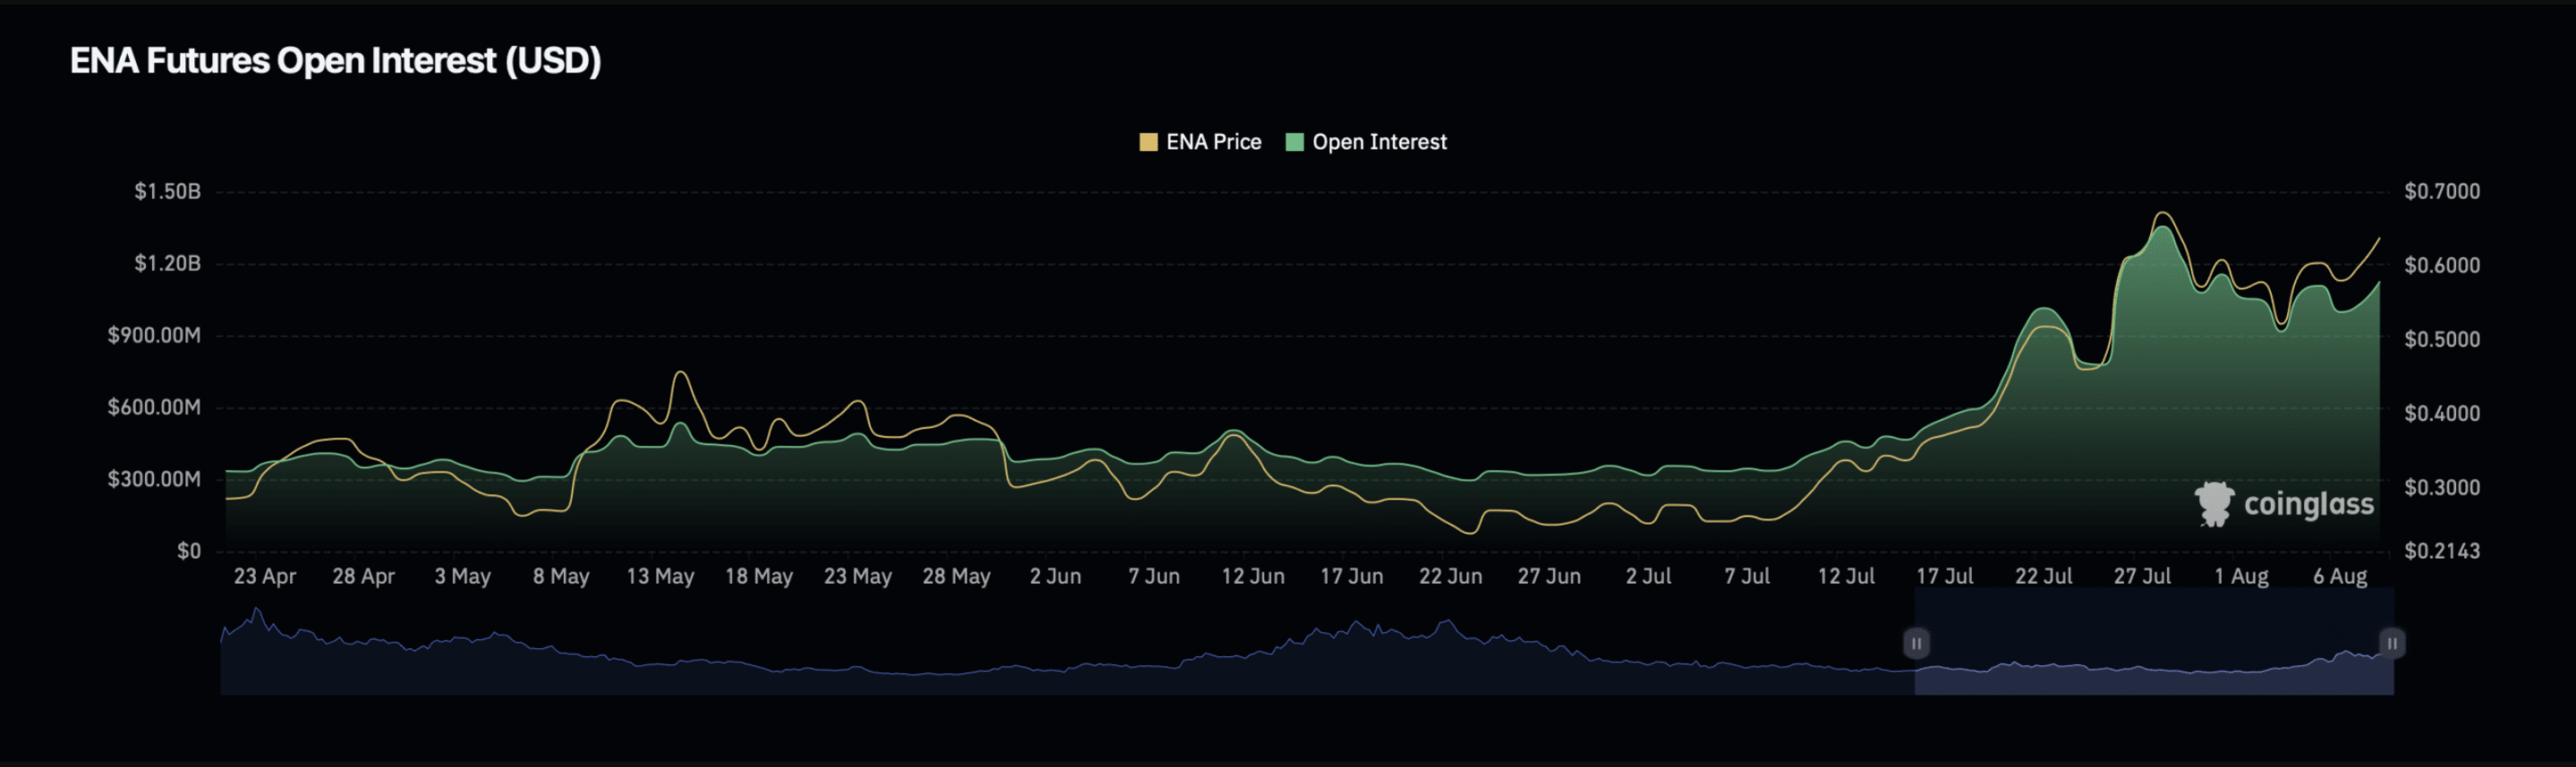Image resolution: width=2576 pixels, height=767 pixels.
Task: Click the $300.00M left axis label
Action: pos(154,479)
